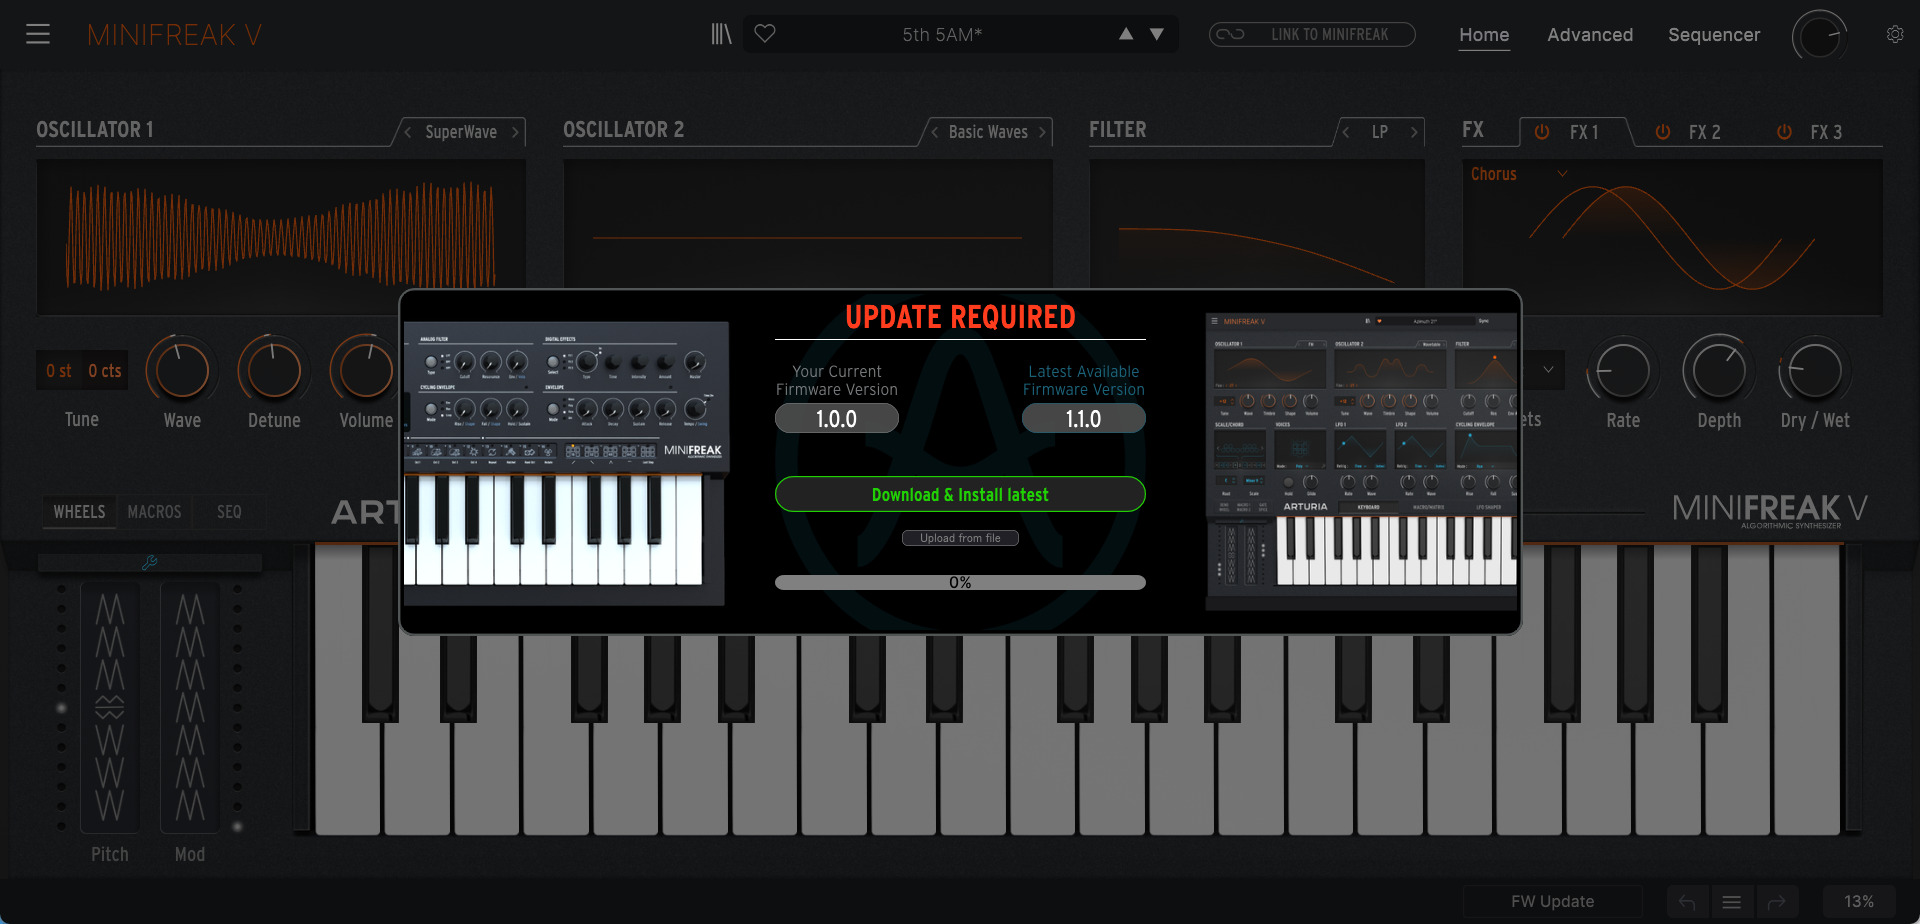Viewport: 1920px width, 924px height.
Task: Click the Dry / Wet knob
Action: coord(1814,371)
